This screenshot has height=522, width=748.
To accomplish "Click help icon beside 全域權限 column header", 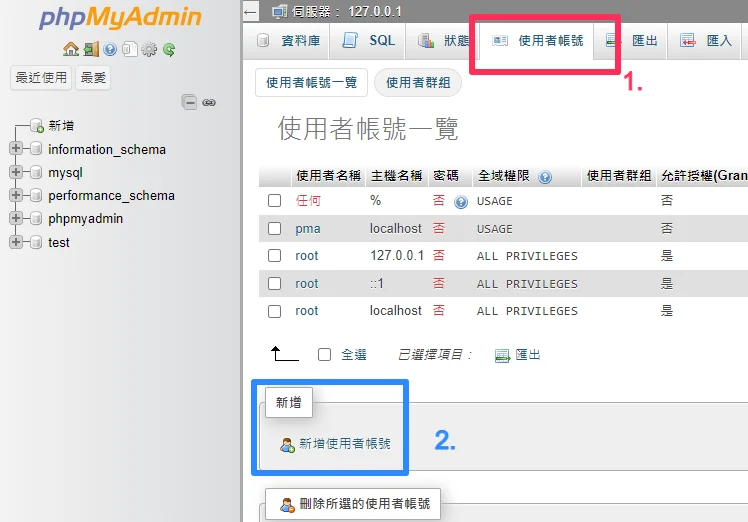I will pyautogui.click(x=544, y=177).
